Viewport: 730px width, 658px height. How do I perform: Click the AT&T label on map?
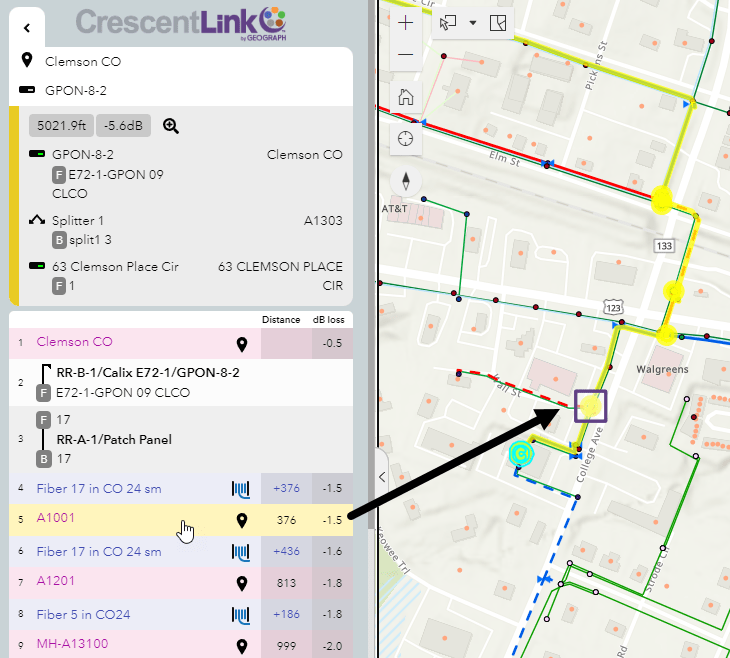pyautogui.click(x=394, y=209)
